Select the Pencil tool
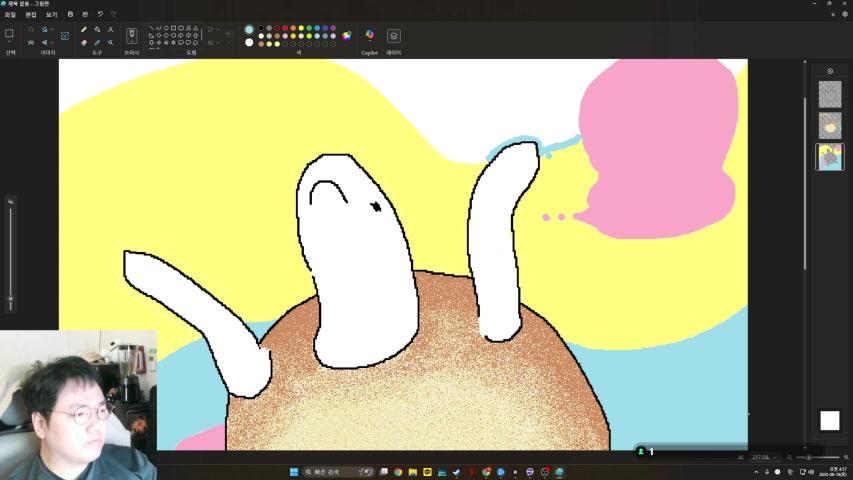This screenshot has height=480, width=853. (x=84, y=29)
